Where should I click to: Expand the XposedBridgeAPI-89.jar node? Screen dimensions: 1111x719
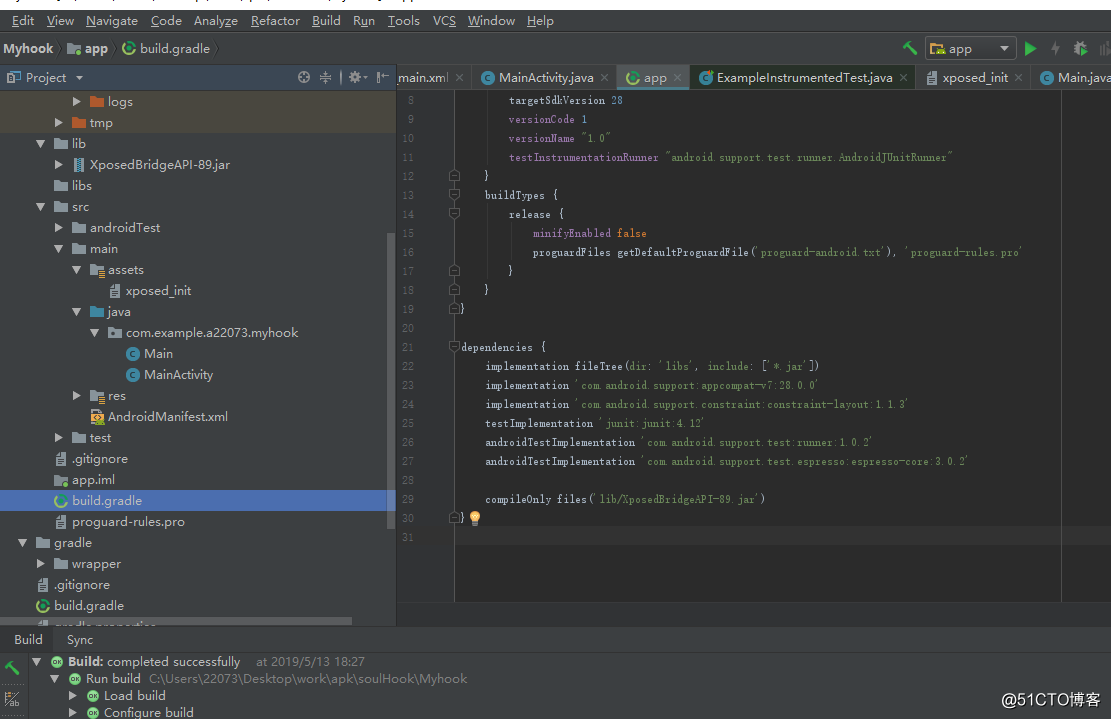tap(59, 164)
